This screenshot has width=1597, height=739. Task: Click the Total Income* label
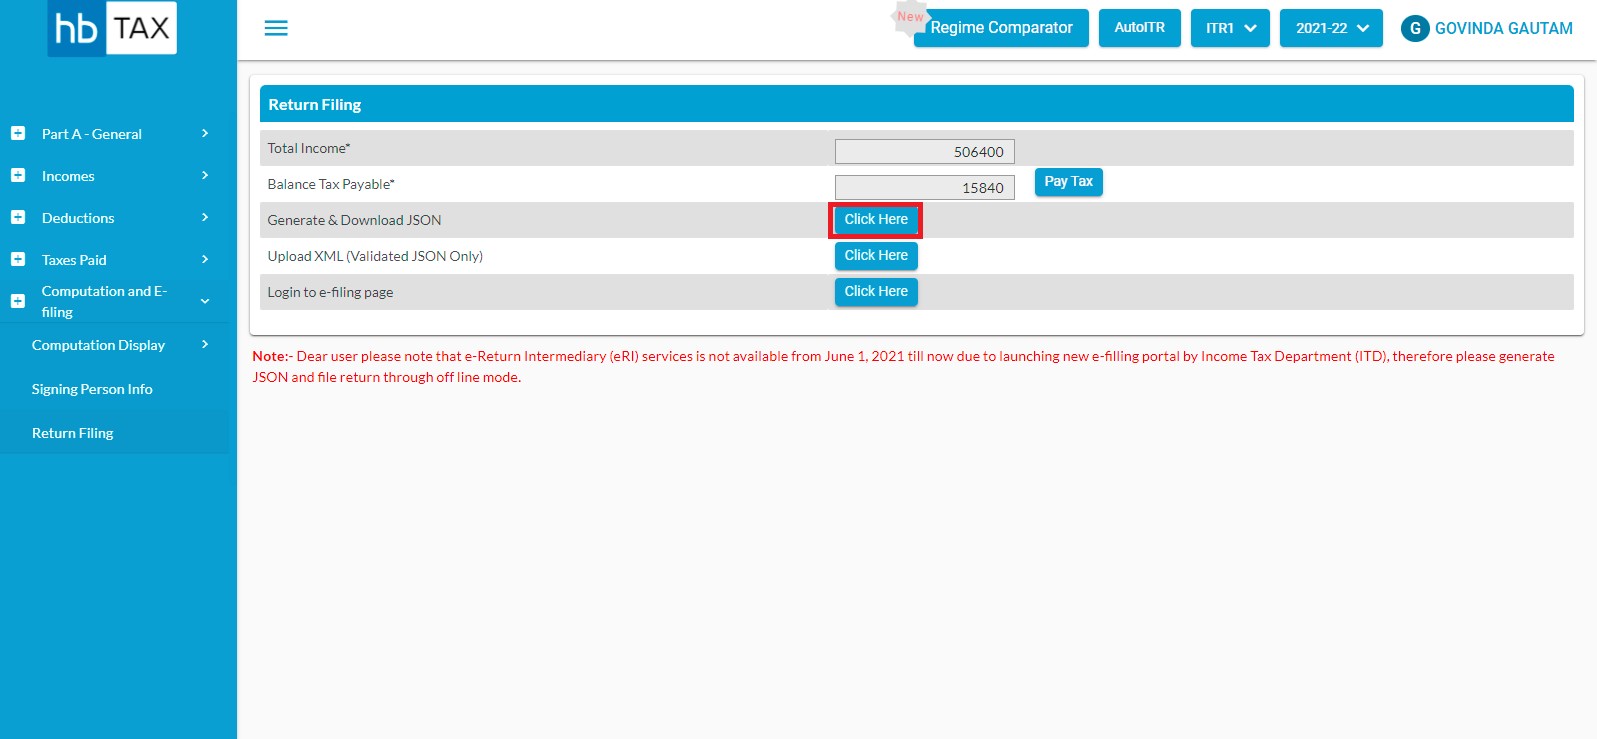point(309,148)
